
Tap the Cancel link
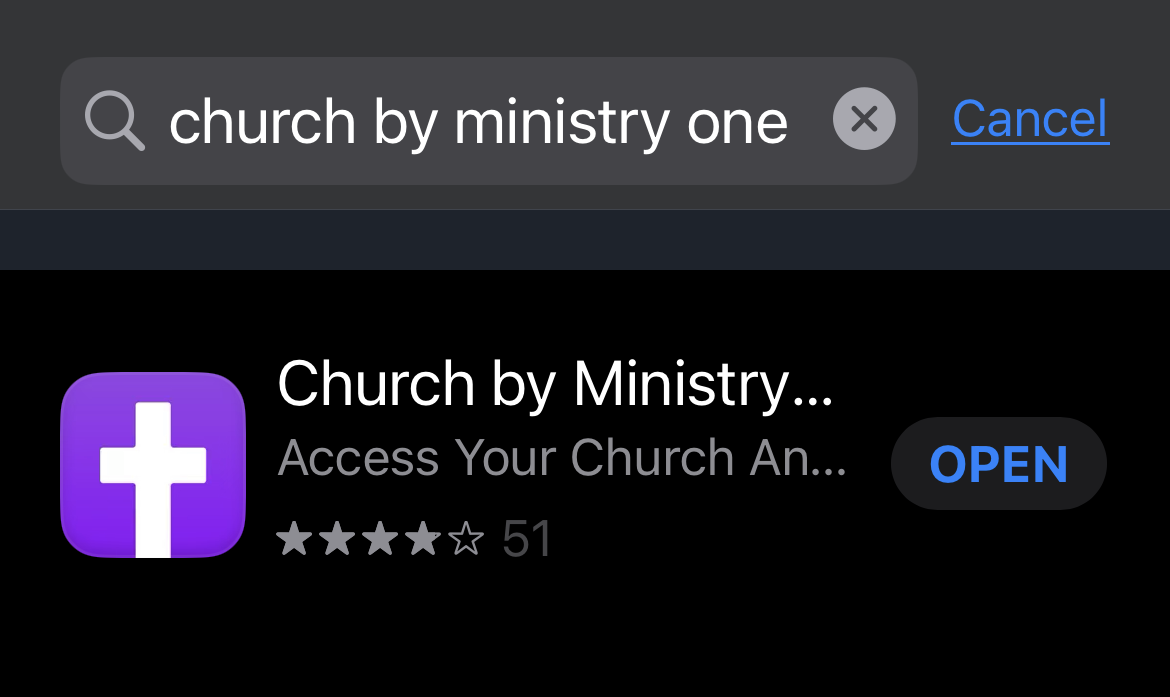pos(1030,120)
